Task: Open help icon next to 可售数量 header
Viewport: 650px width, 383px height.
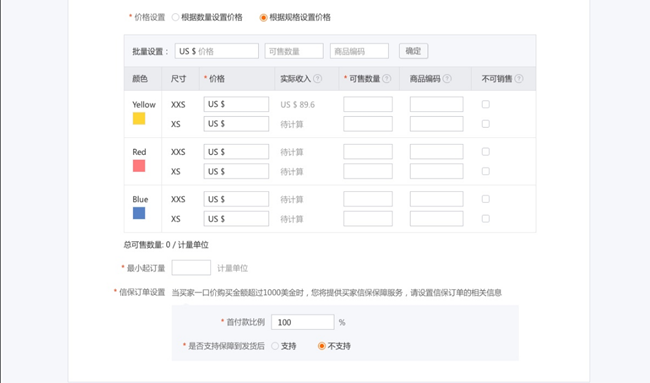Action: tap(386, 78)
